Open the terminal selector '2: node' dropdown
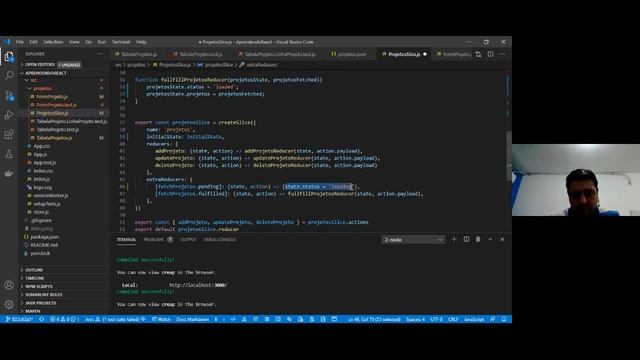Image resolution: width=640 pixels, height=360 pixels. tap(413, 240)
